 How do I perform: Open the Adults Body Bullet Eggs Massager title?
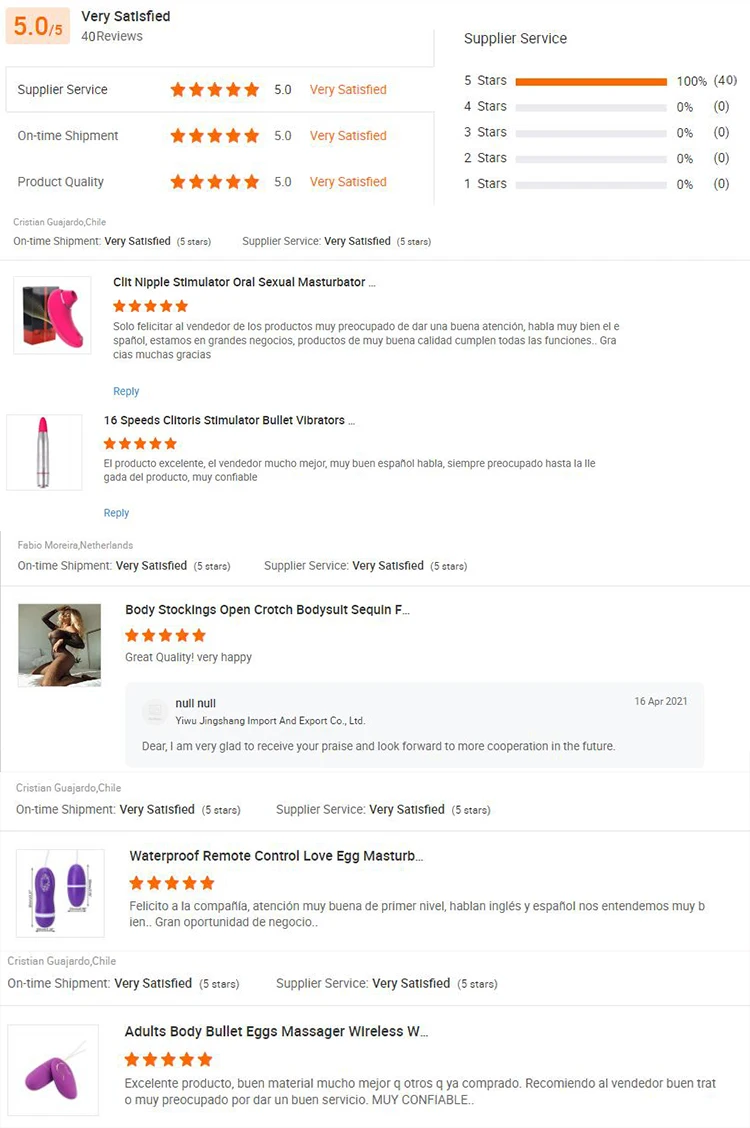pyautogui.click(x=276, y=1032)
